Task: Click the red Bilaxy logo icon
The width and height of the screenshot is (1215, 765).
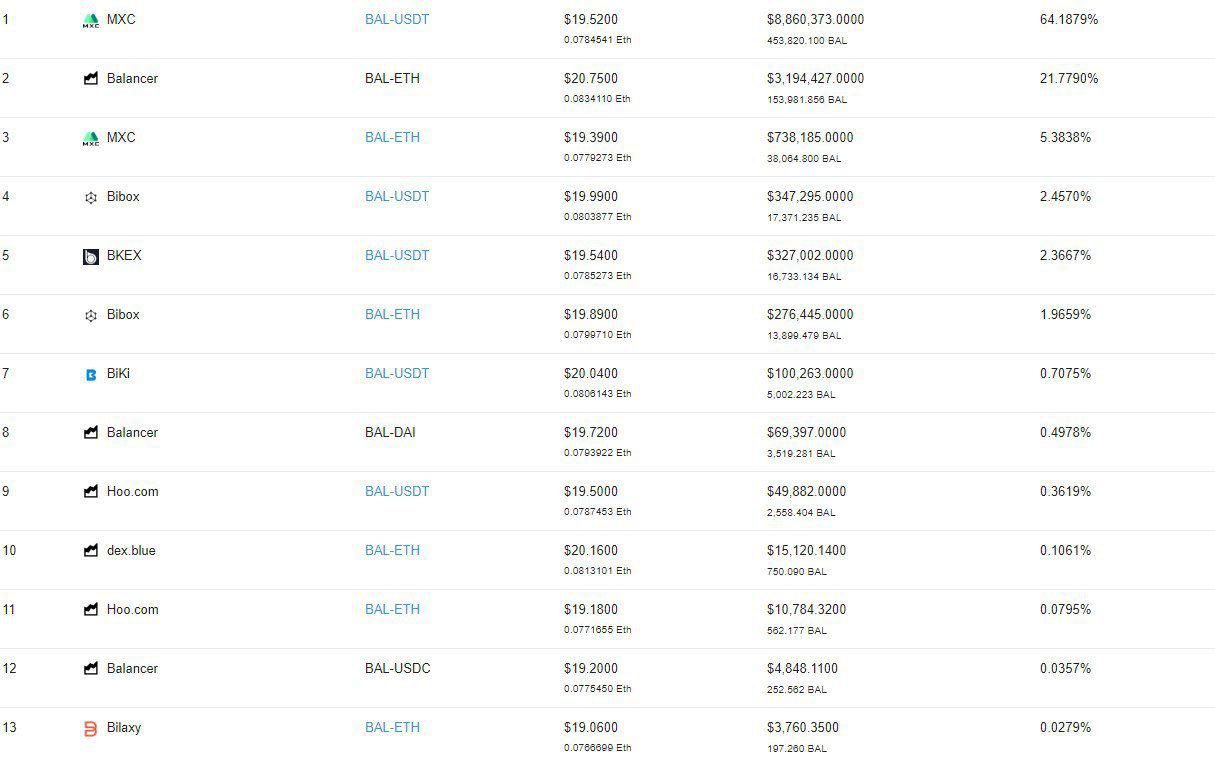Action: click(x=91, y=729)
